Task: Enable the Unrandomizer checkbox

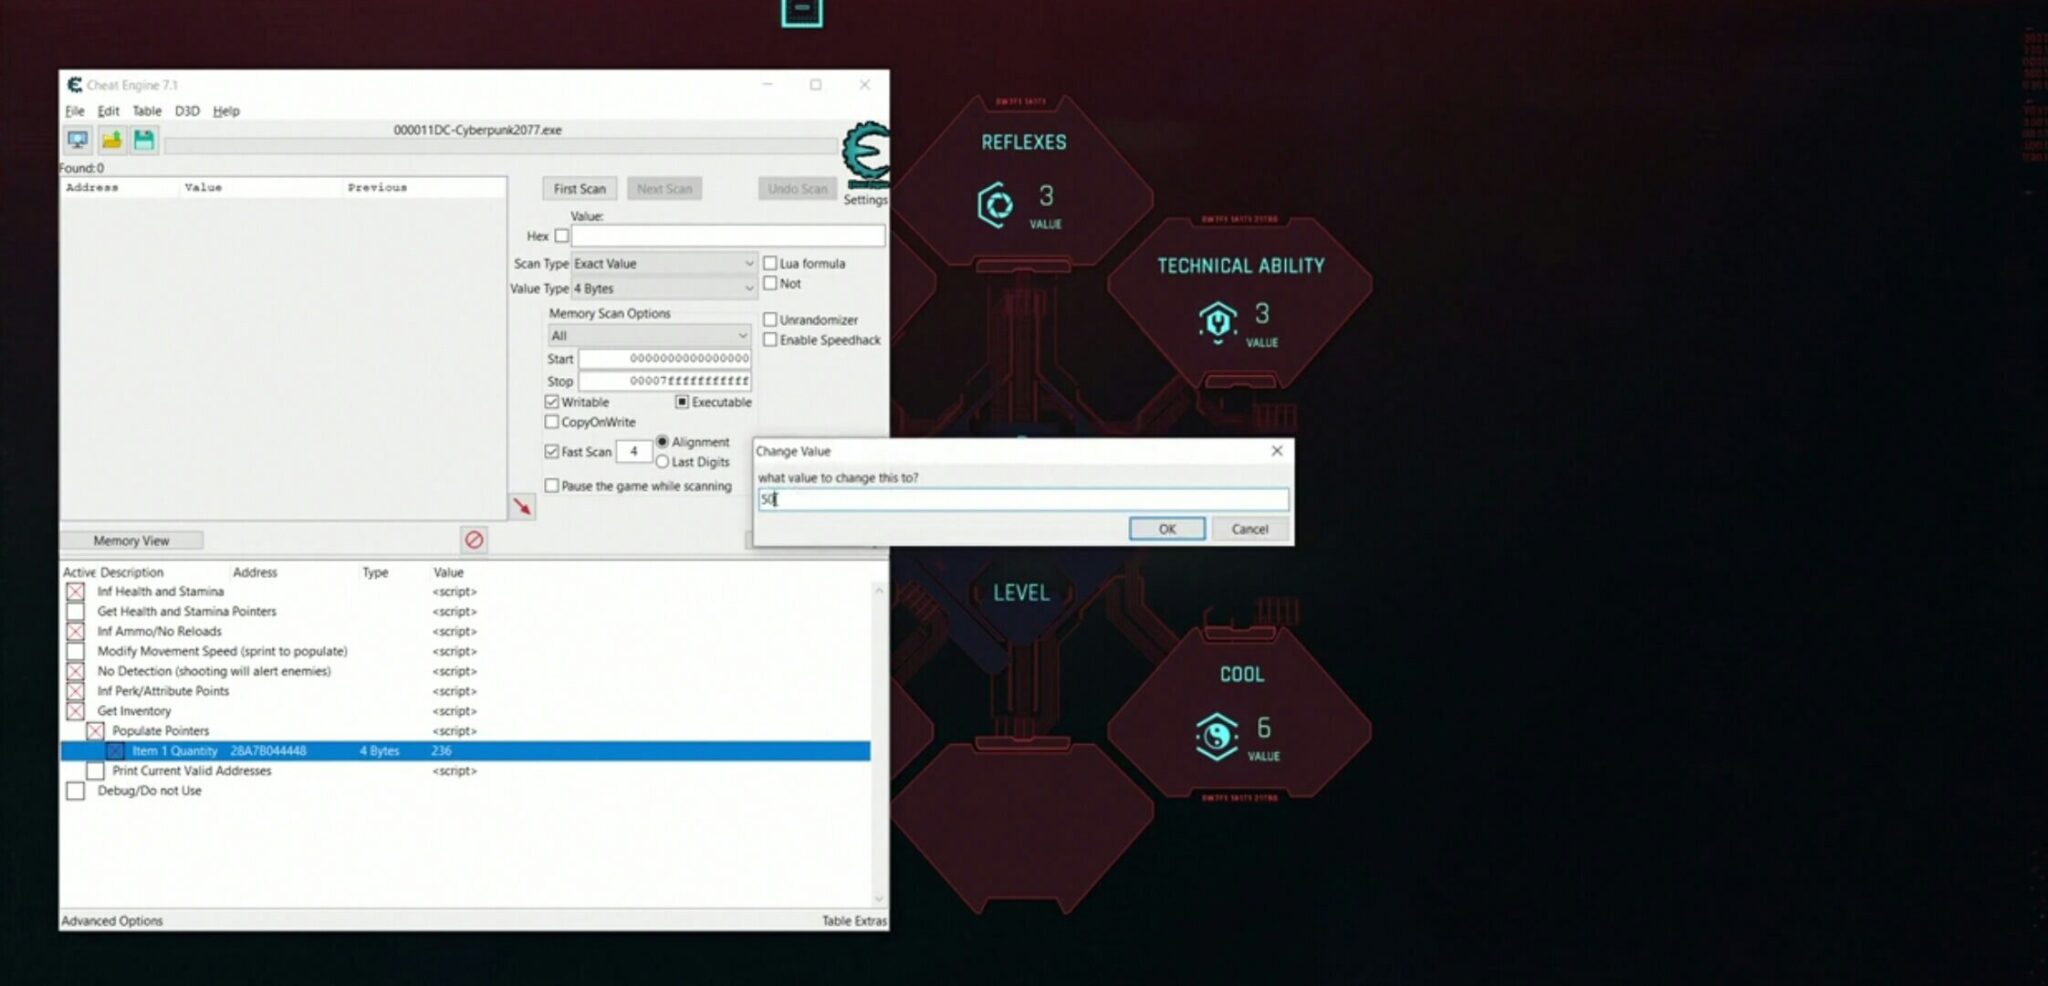Action: (770, 320)
